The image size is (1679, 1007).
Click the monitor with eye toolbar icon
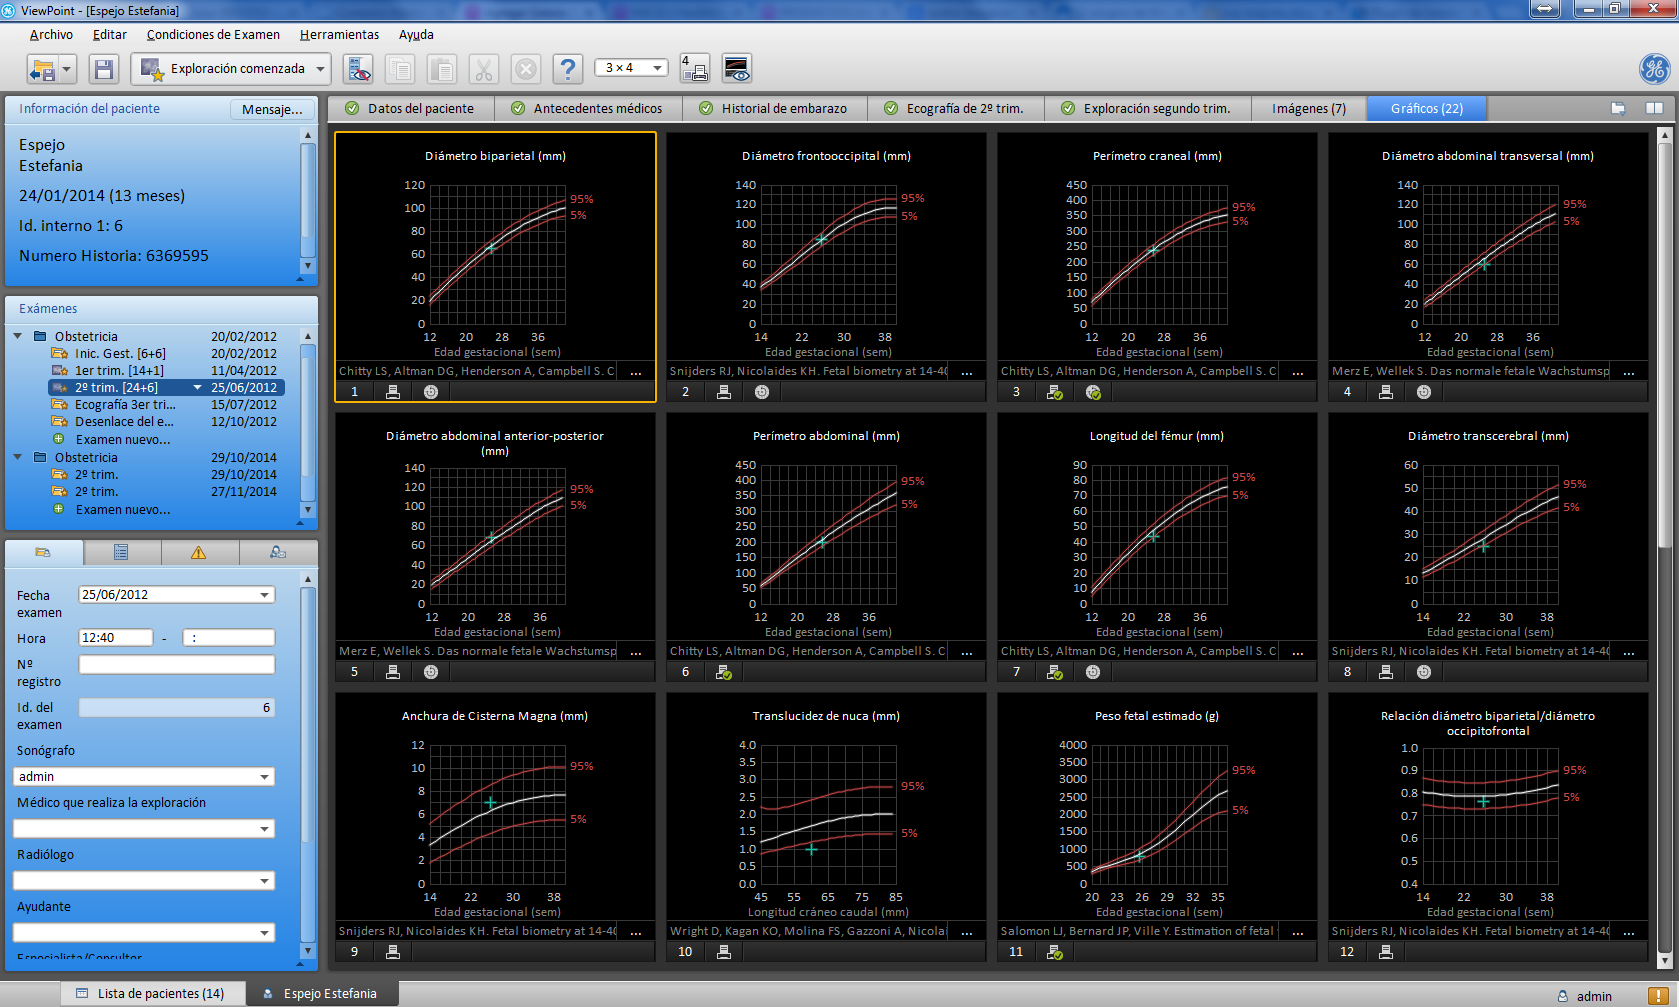[737, 69]
